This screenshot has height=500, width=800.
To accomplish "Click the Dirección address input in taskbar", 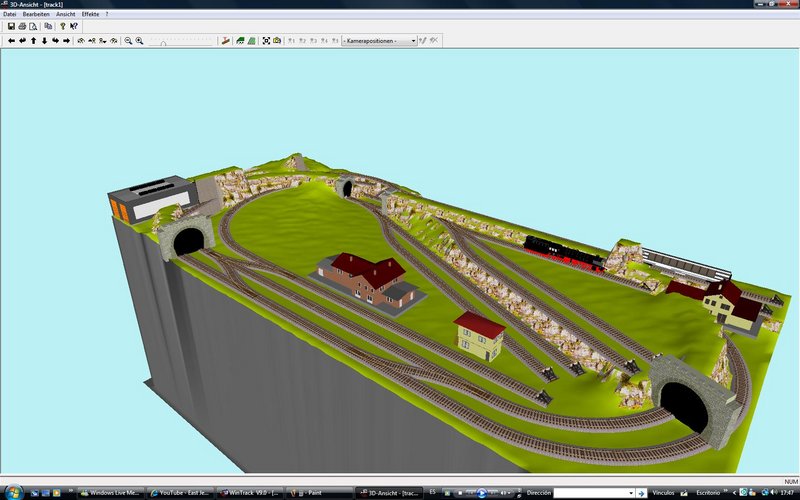I will click(x=590, y=493).
